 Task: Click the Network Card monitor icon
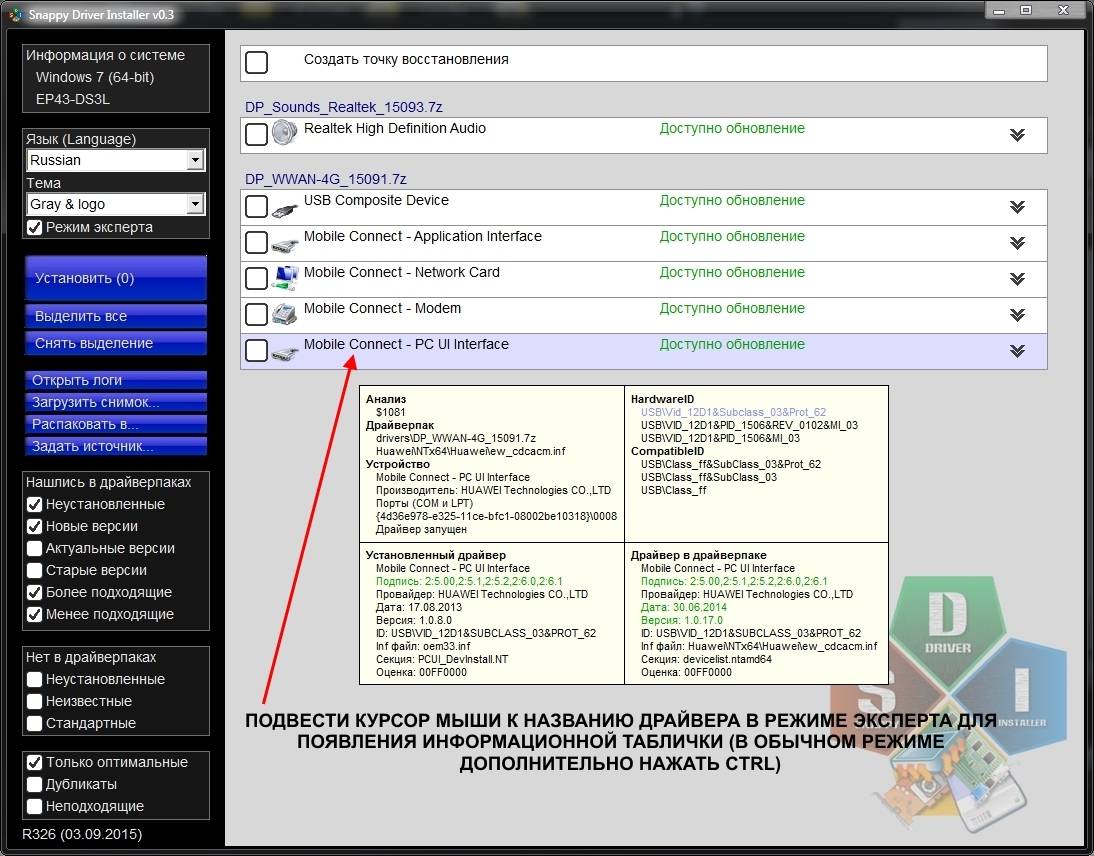pos(285,278)
